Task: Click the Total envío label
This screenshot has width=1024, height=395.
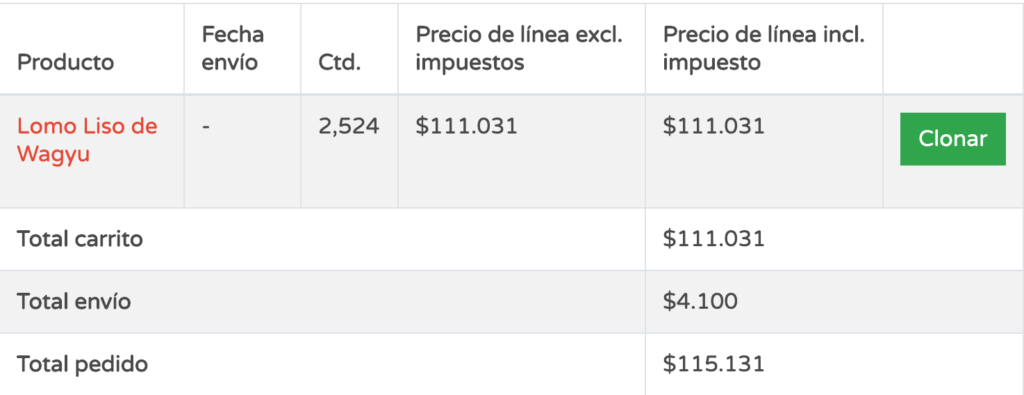Action: tap(74, 302)
